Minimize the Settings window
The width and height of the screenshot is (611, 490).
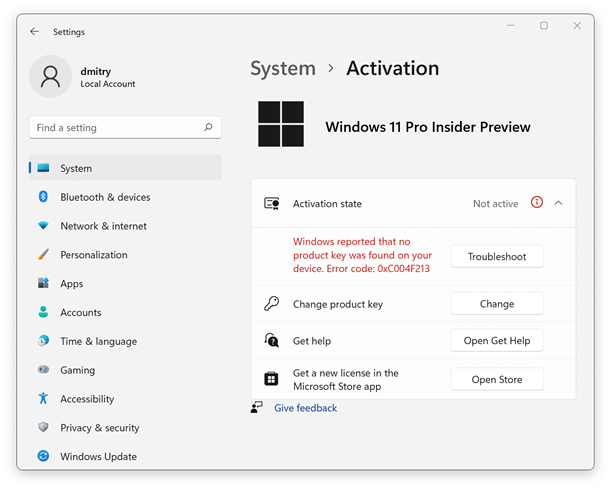511,26
